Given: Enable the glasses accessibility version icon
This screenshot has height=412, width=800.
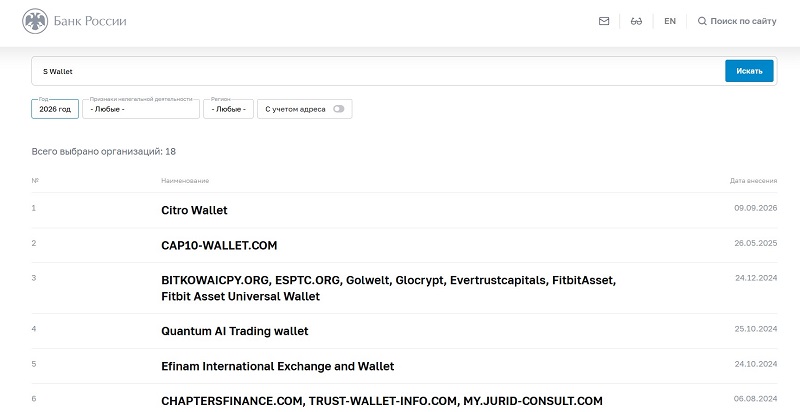Looking at the screenshot, I should pos(636,21).
